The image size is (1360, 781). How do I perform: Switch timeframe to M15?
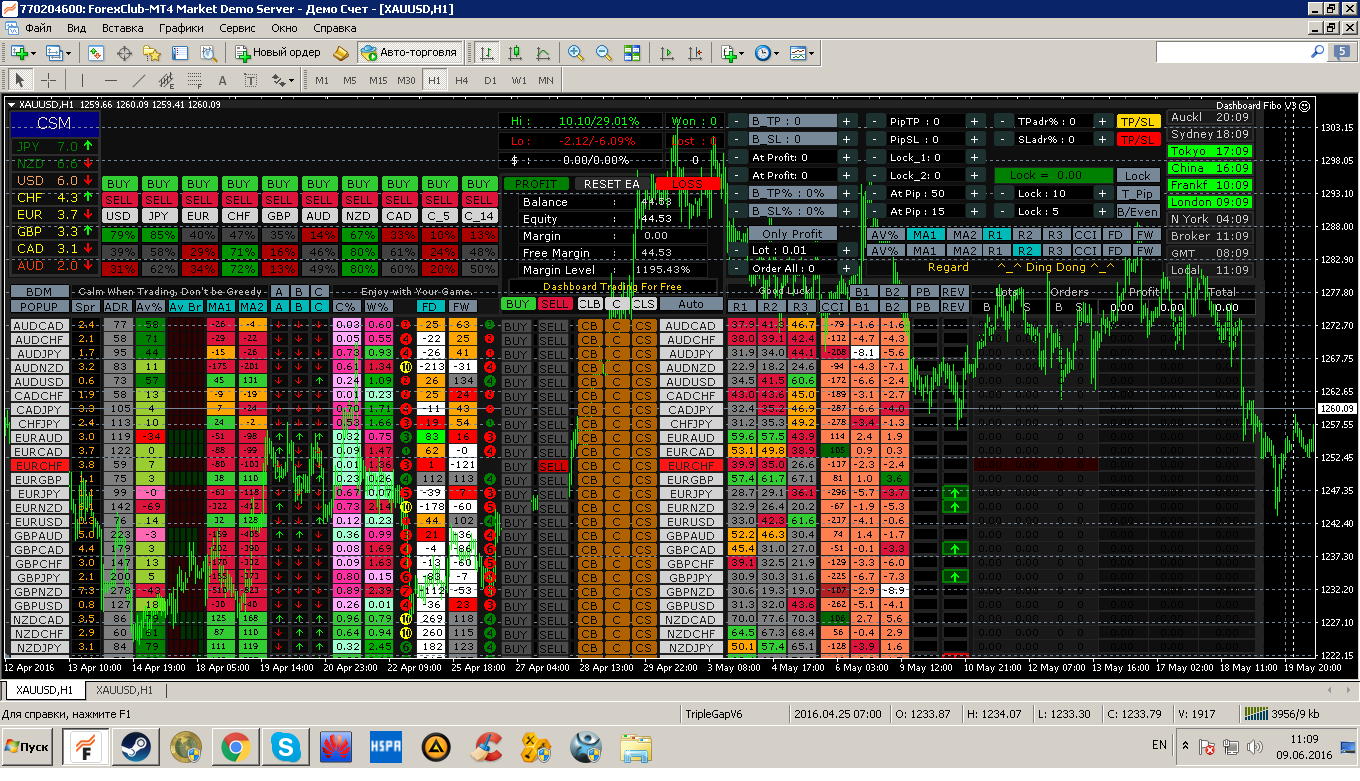(378, 80)
